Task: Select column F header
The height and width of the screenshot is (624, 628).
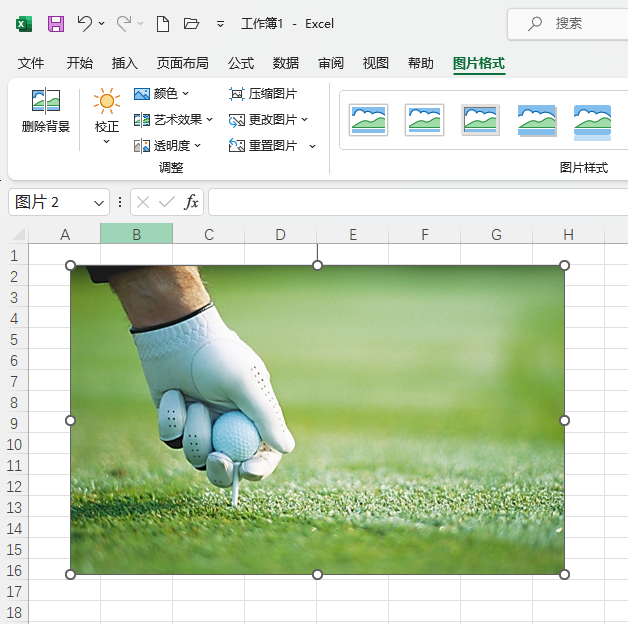Action: click(x=425, y=234)
